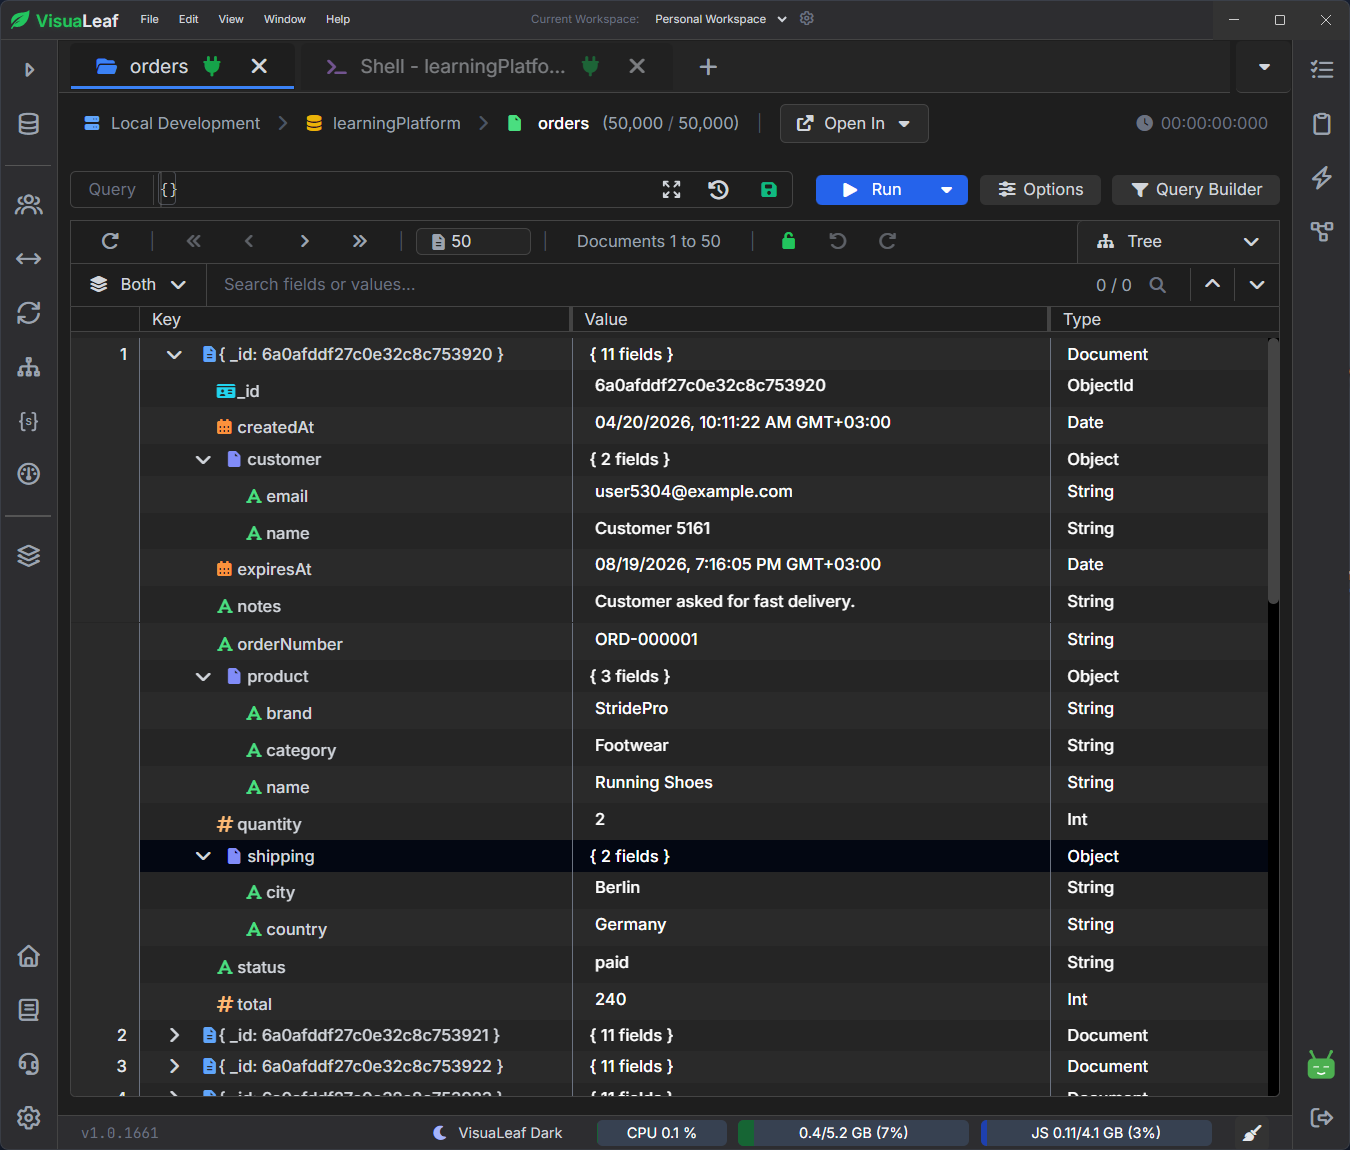Open the File menu
The height and width of the screenshot is (1150, 1350).
[x=149, y=19]
